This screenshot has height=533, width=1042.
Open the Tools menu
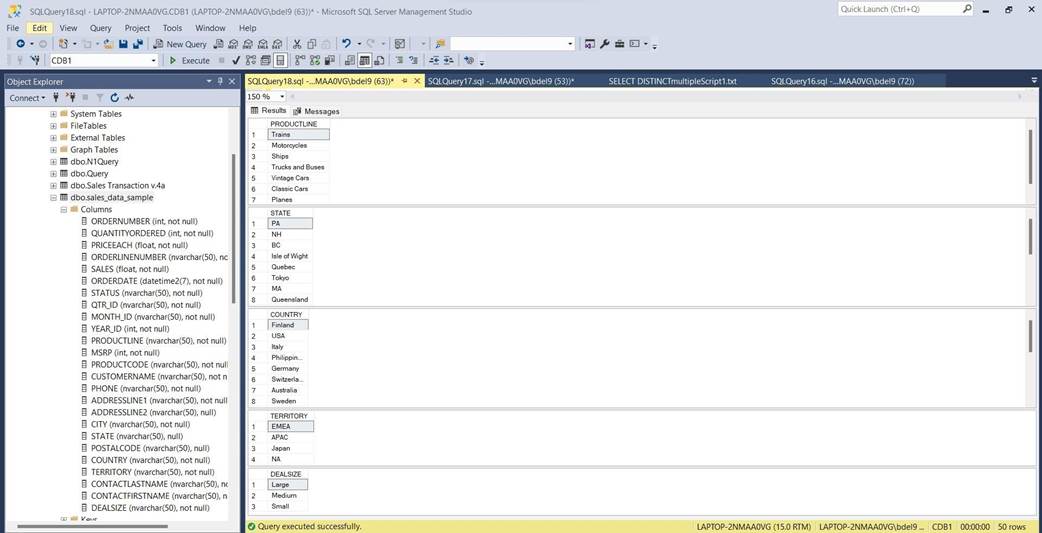(x=172, y=28)
